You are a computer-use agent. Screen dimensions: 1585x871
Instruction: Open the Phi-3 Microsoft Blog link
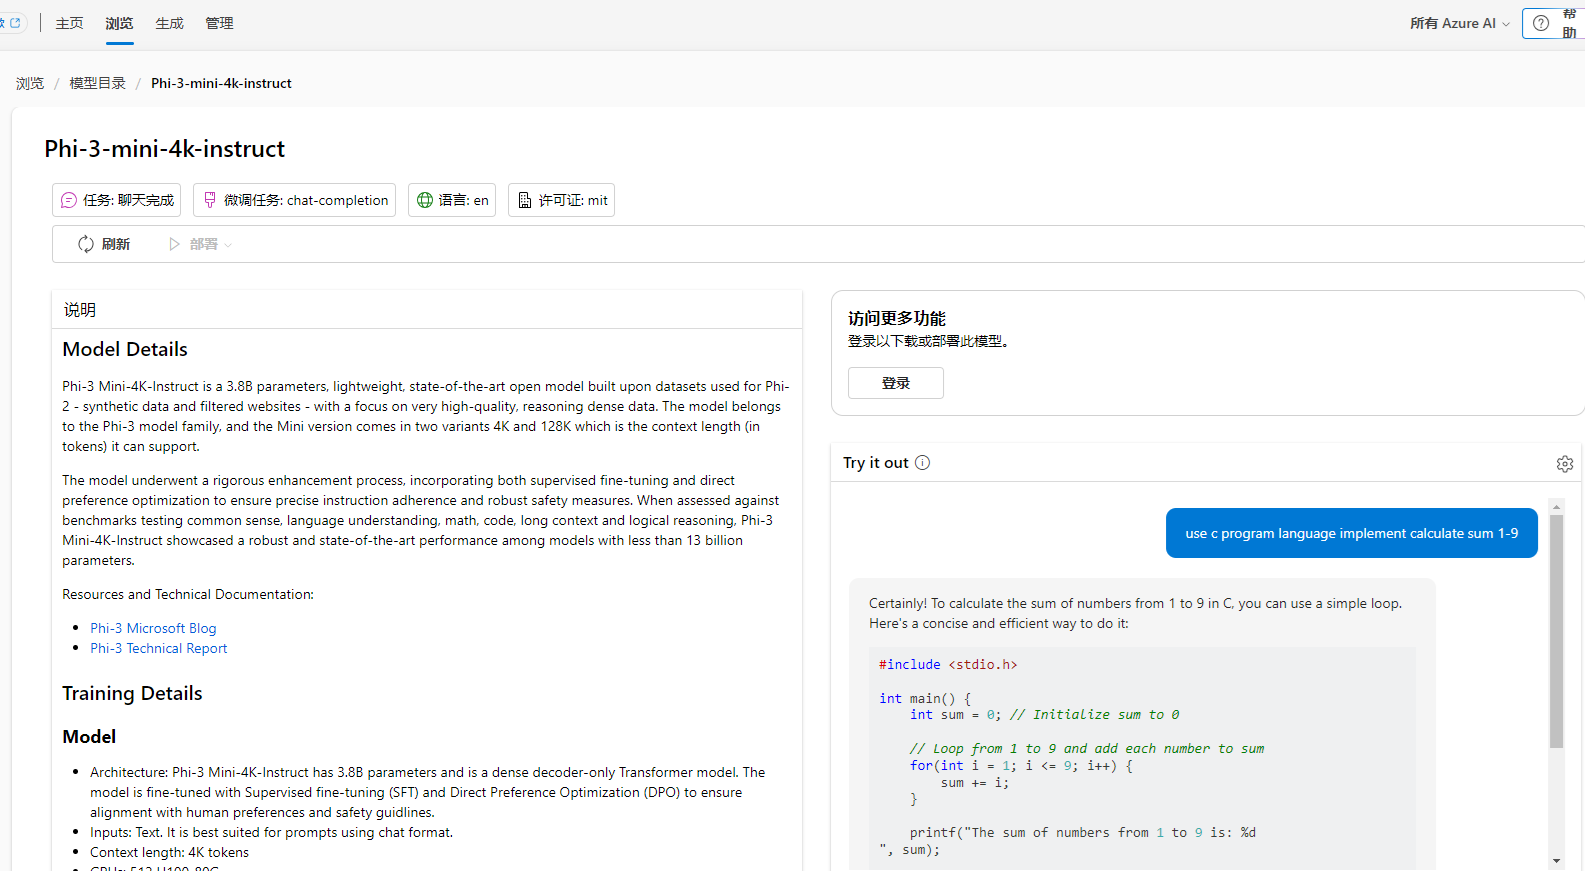(x=153, y=628)
